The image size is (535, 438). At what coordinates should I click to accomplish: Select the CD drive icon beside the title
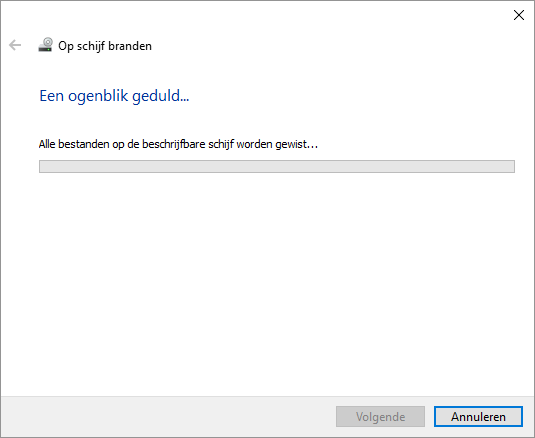click(x=45, y=45)
